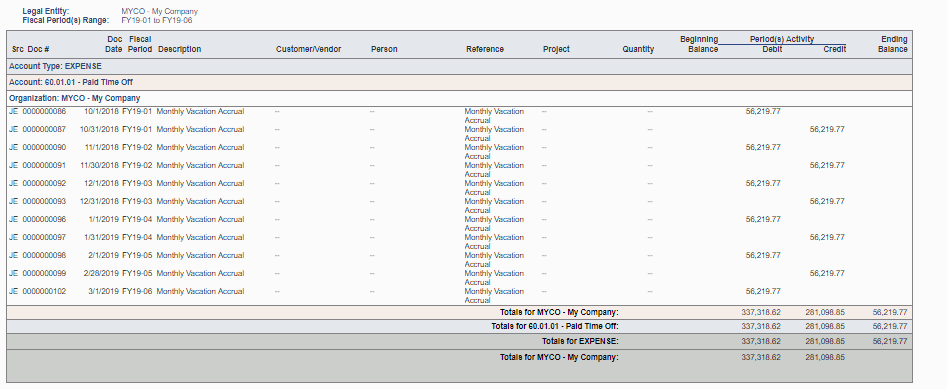The height and width of the screenshot is (389, 947).
Task: Click the Debit column header
Action: coord(772,50)
